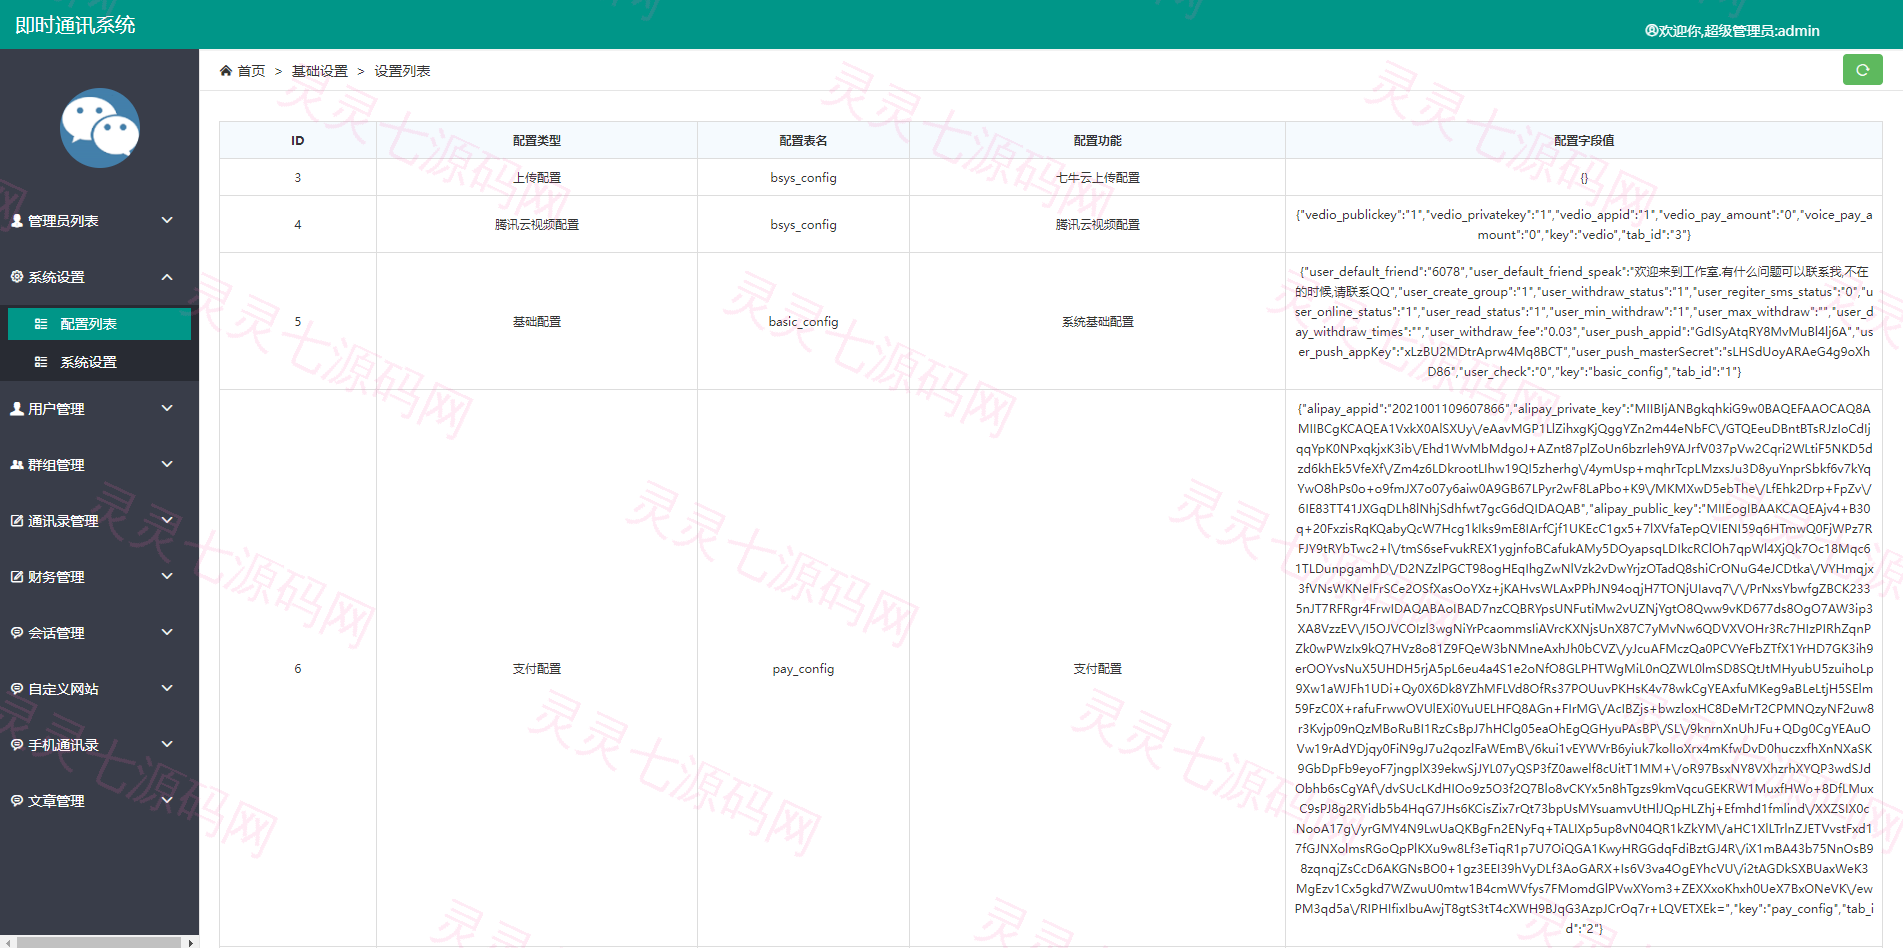The height and width of the screenshot is (948, 1903).
Task: Expand the 通讯录管理 chevron
Action: 167,520
